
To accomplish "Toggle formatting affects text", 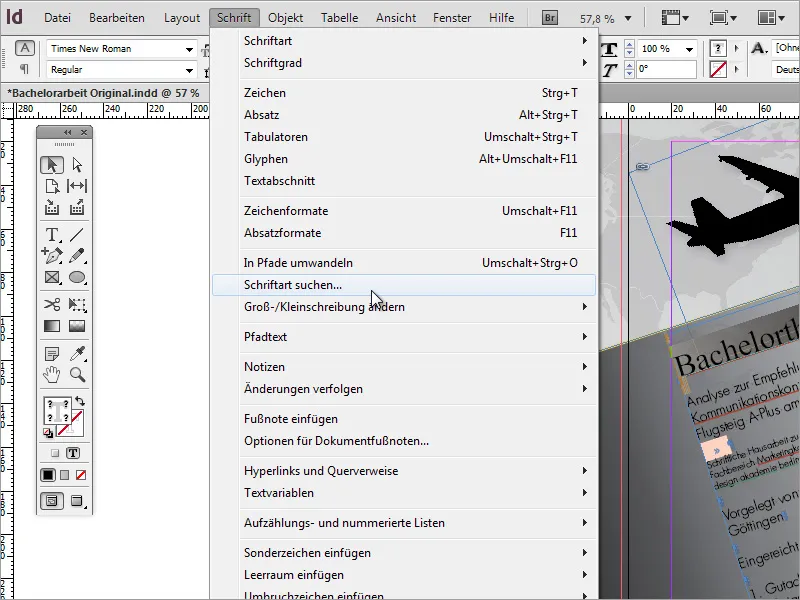I will [73, 453].
